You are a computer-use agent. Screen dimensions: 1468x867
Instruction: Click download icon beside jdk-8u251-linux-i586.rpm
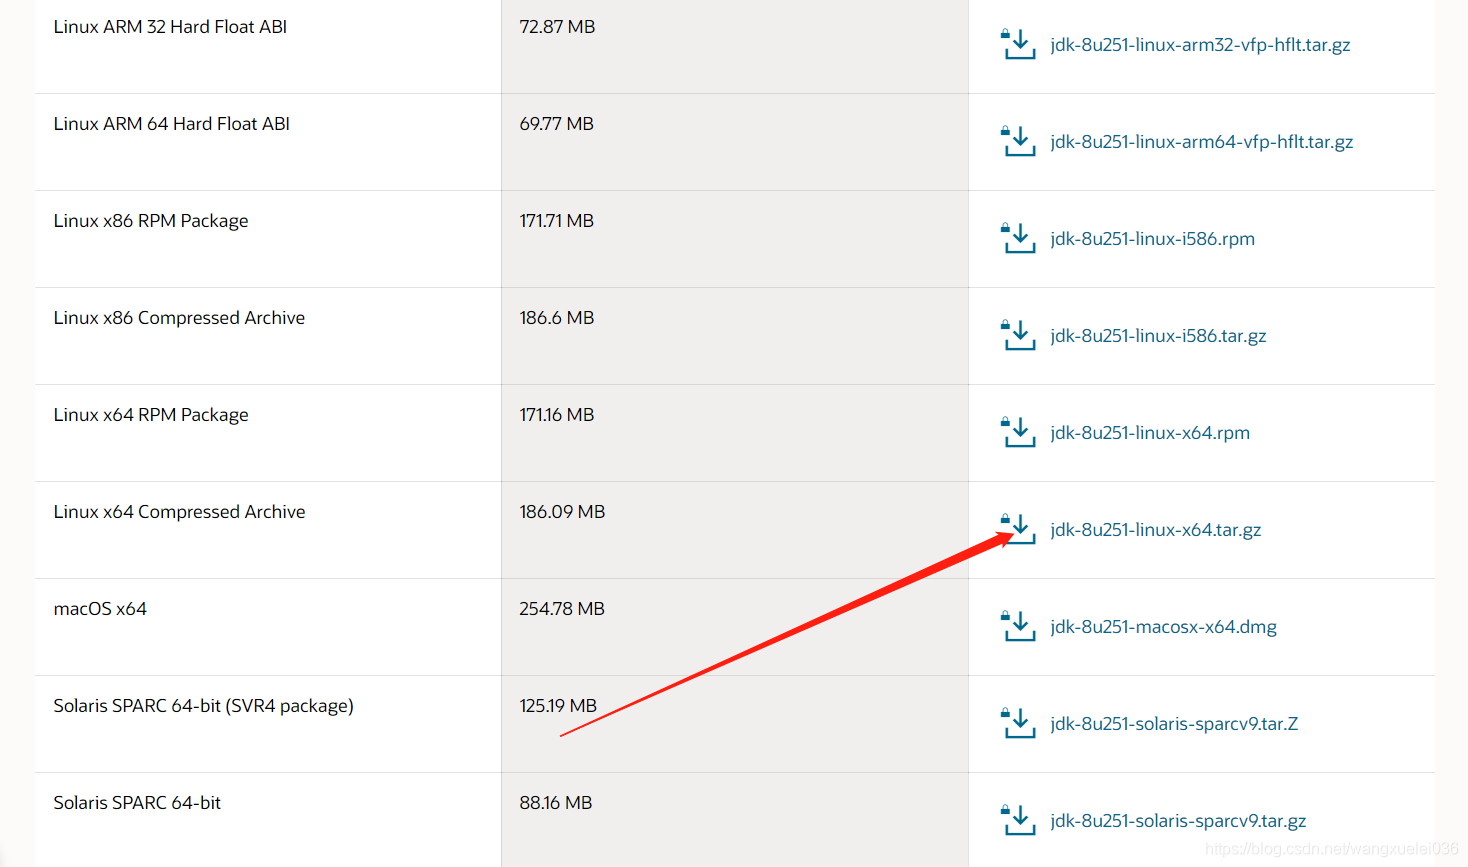tap(1018, 239)
